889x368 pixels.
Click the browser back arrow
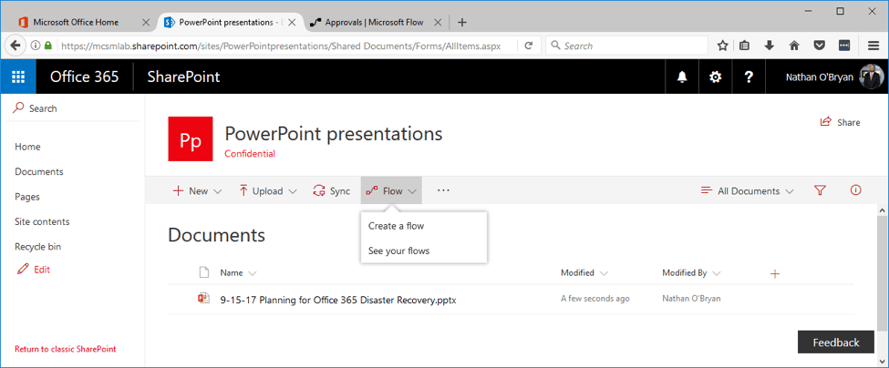pyautogui.click(x=15, y=46)
